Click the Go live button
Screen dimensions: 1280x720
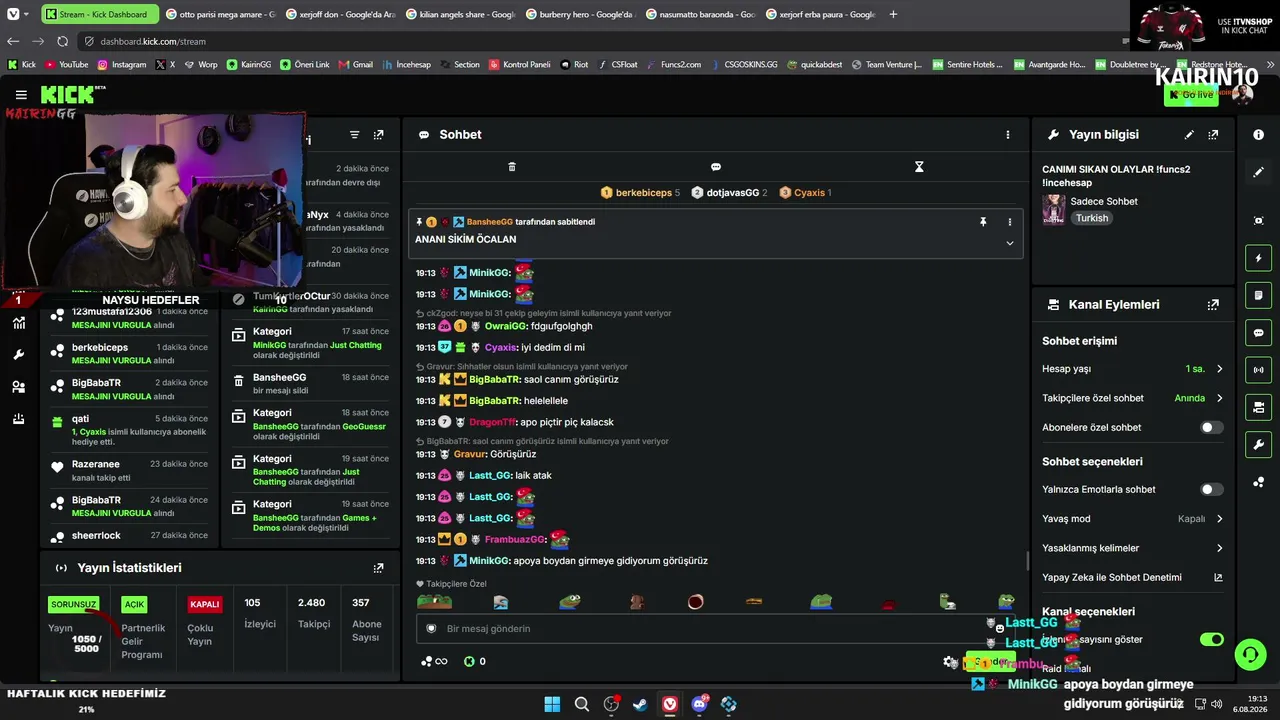click(1191, 95)
